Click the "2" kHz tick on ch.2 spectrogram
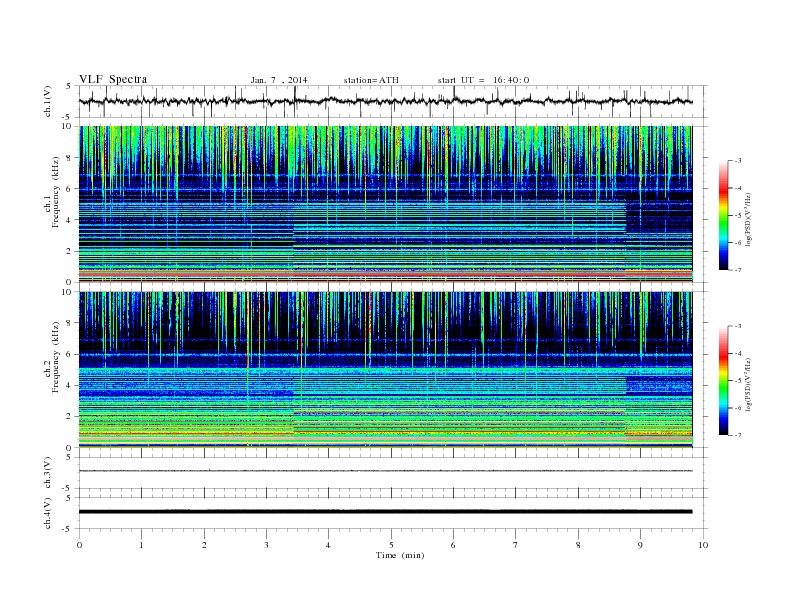792x612 pixels. click(x=70, y=417)
